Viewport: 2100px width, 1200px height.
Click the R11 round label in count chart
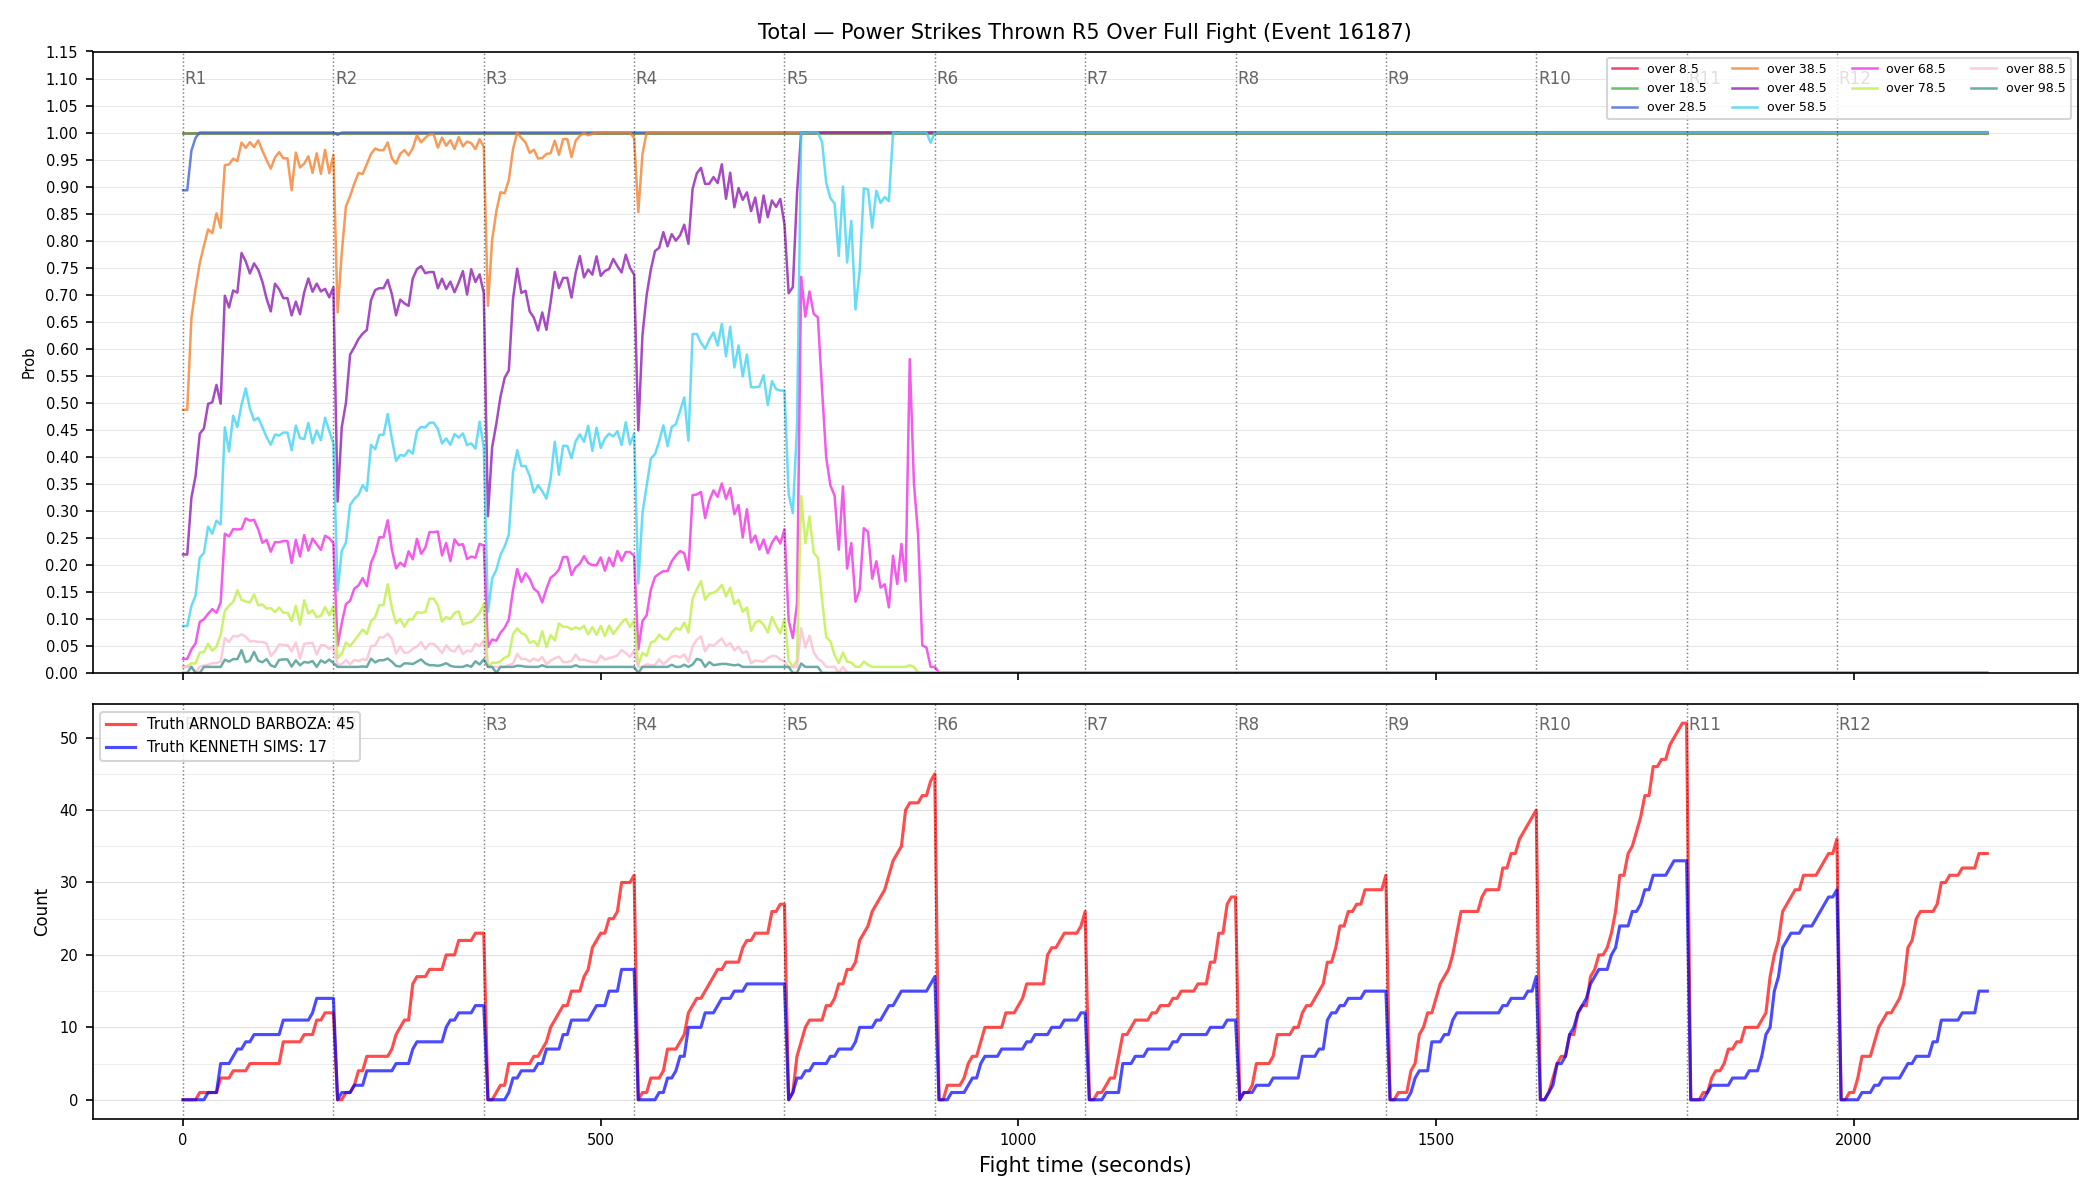(1705, 724)
